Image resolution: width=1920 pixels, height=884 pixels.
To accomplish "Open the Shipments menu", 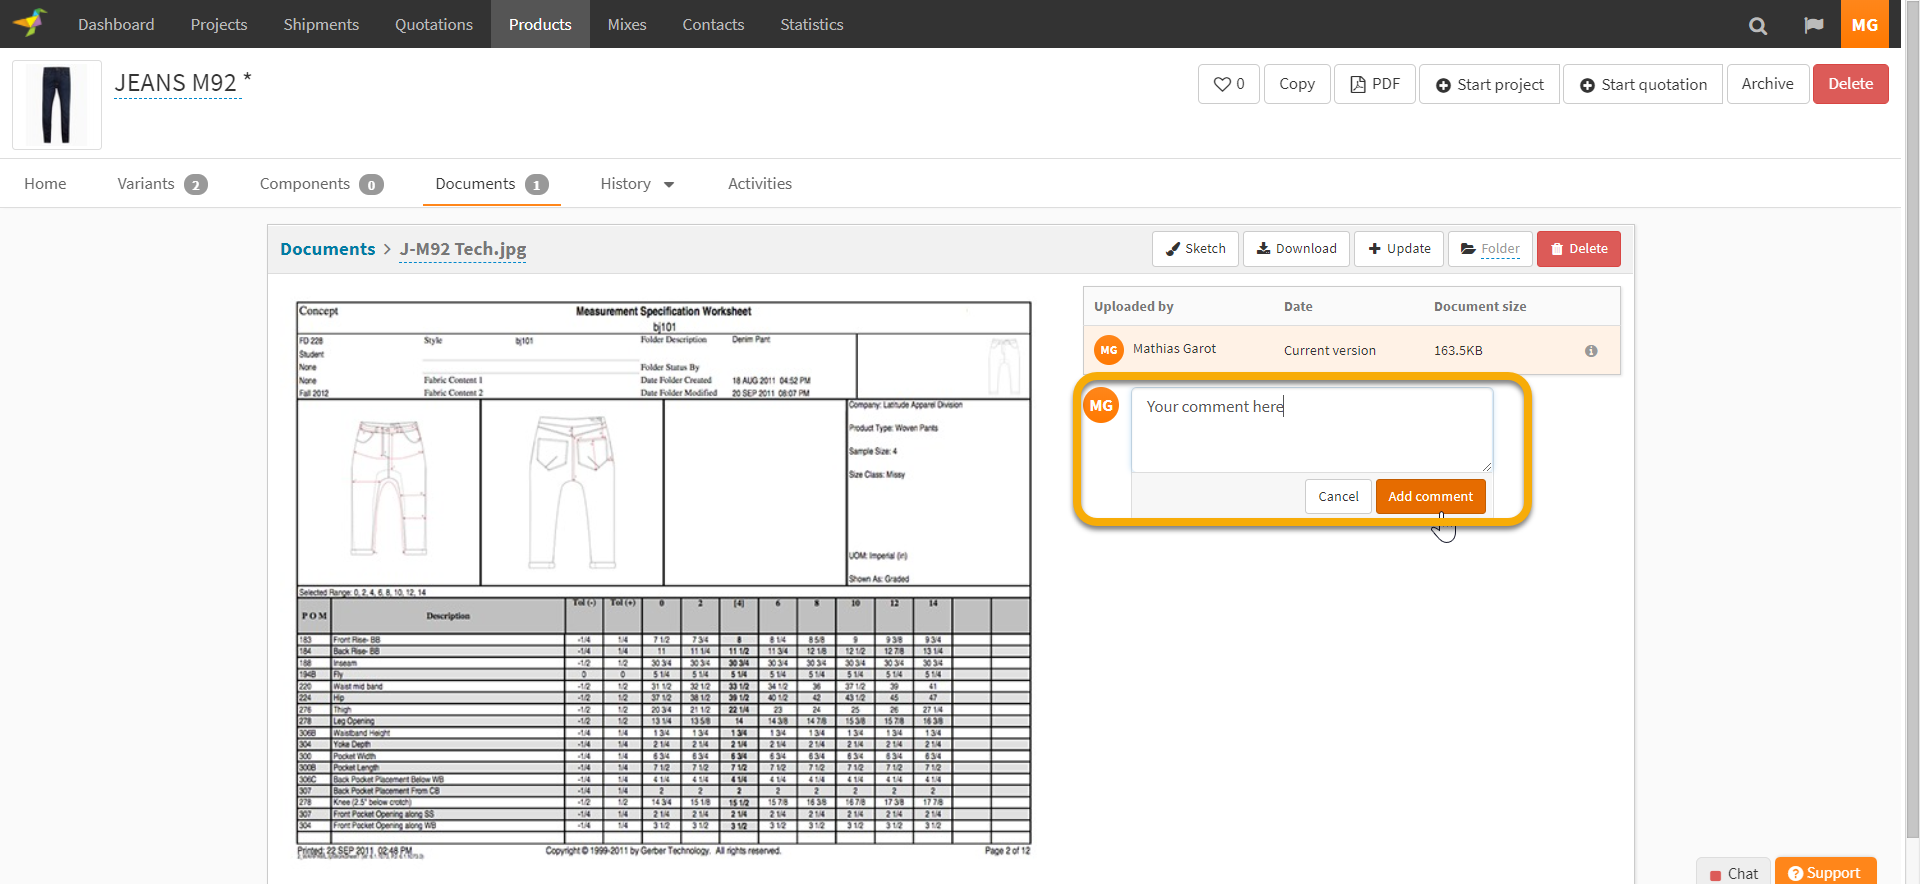I will (x=320, y=25).
